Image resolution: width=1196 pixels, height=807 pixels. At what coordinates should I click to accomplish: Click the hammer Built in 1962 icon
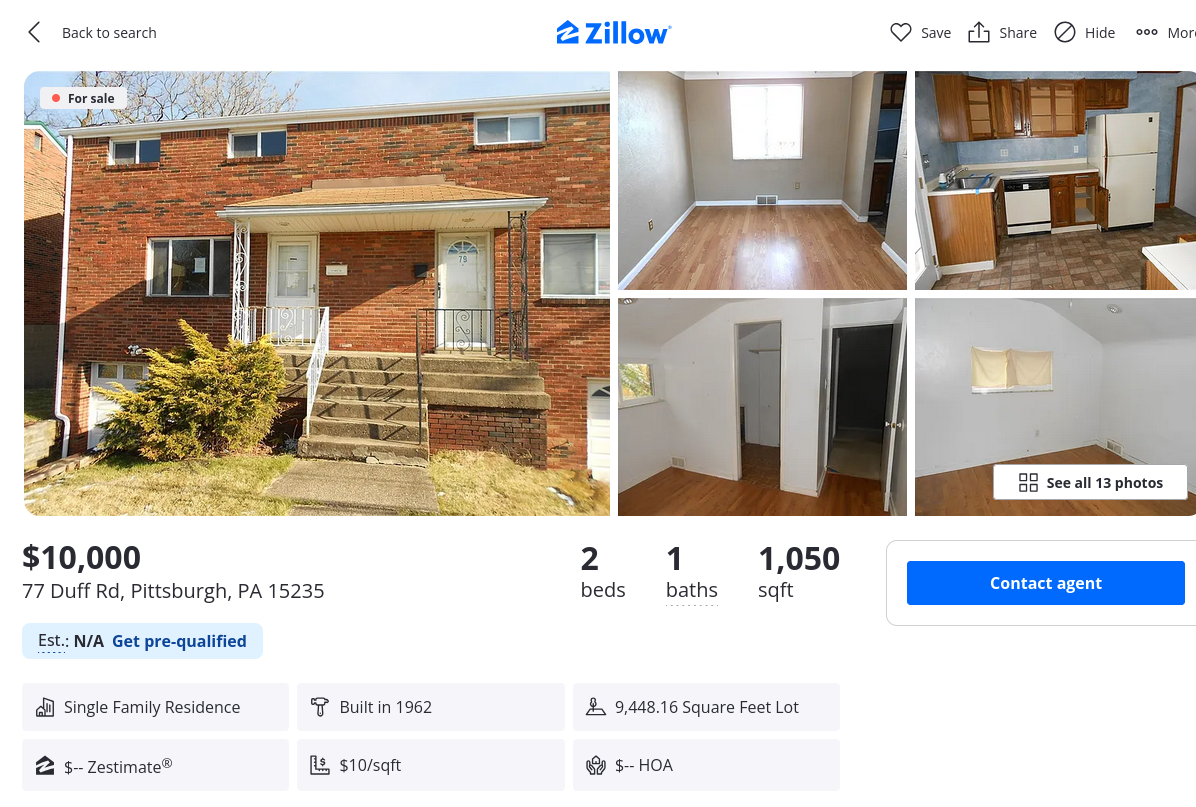pyautogui.click(x=320, y=707)
